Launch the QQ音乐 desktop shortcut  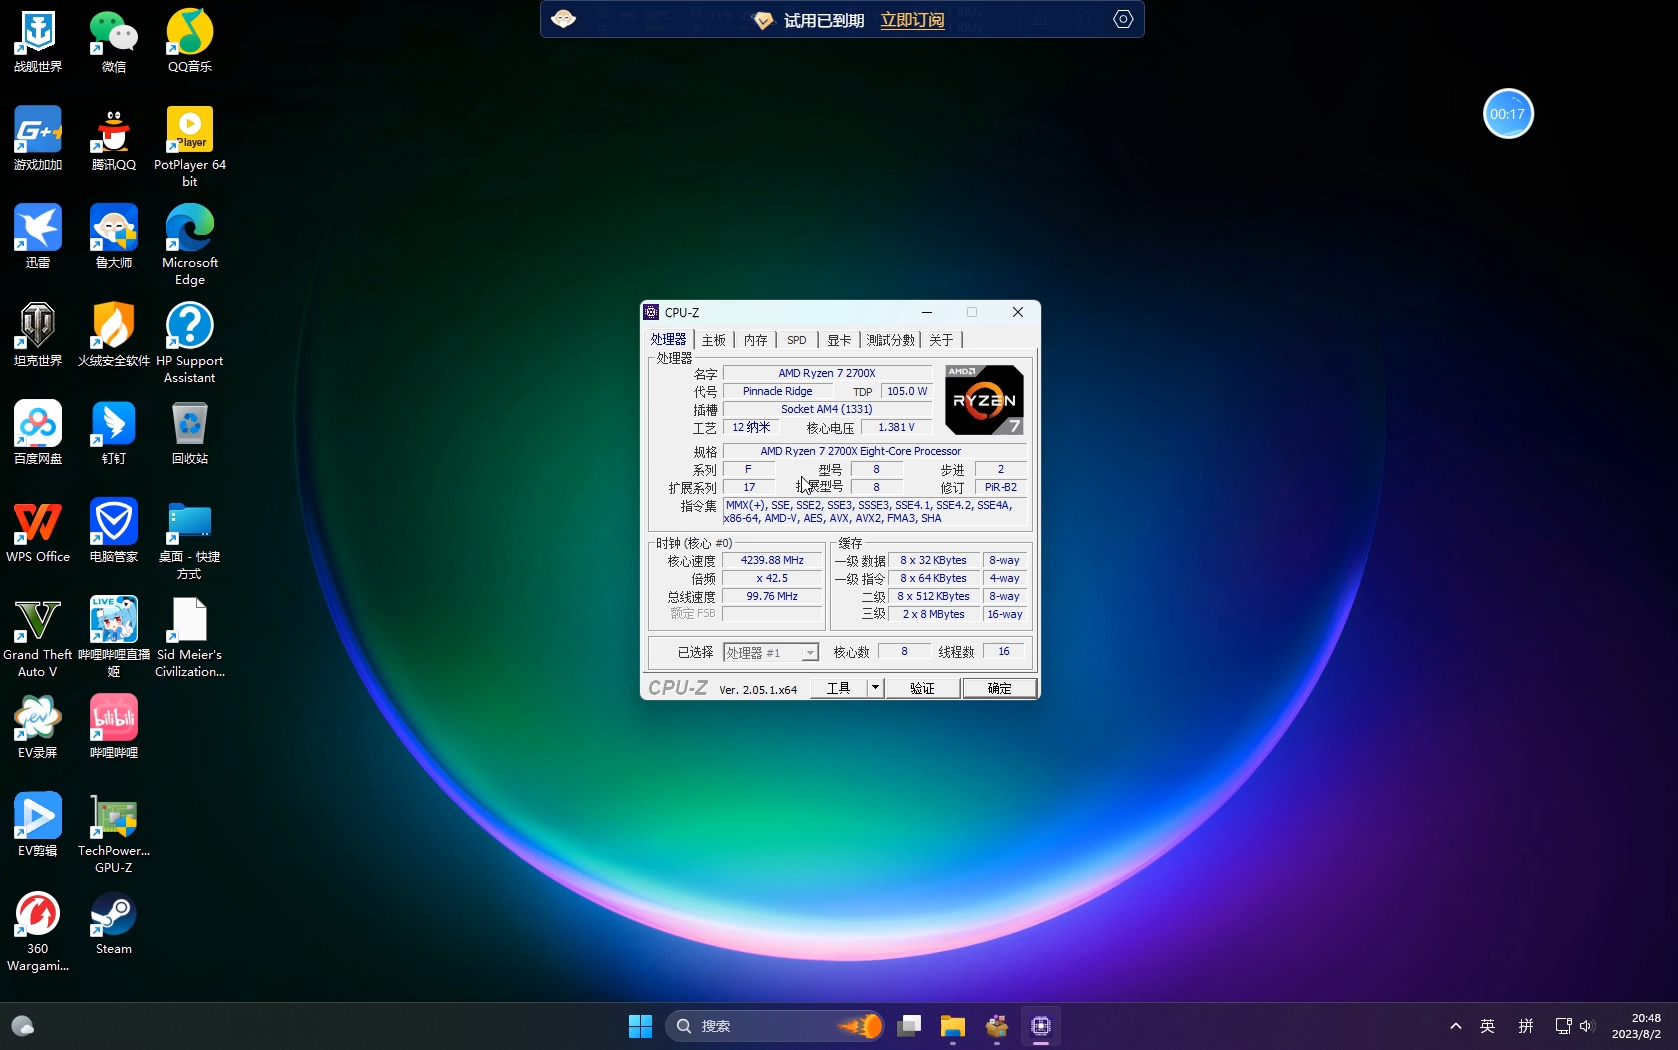(190, 40)
